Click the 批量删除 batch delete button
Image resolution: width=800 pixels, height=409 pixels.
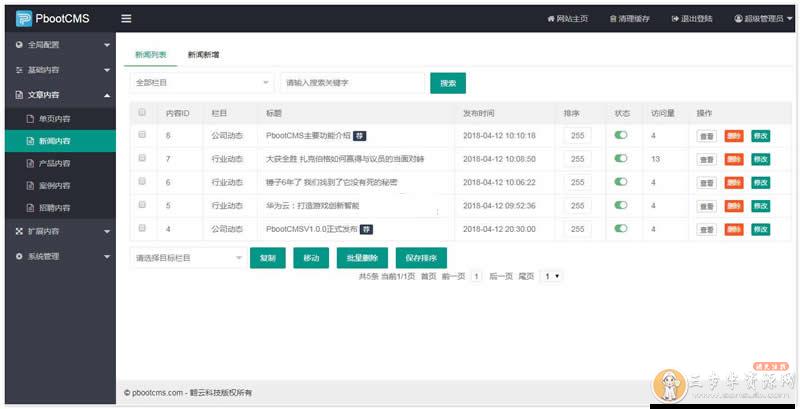pyautogui.click(x=361, y=258)
